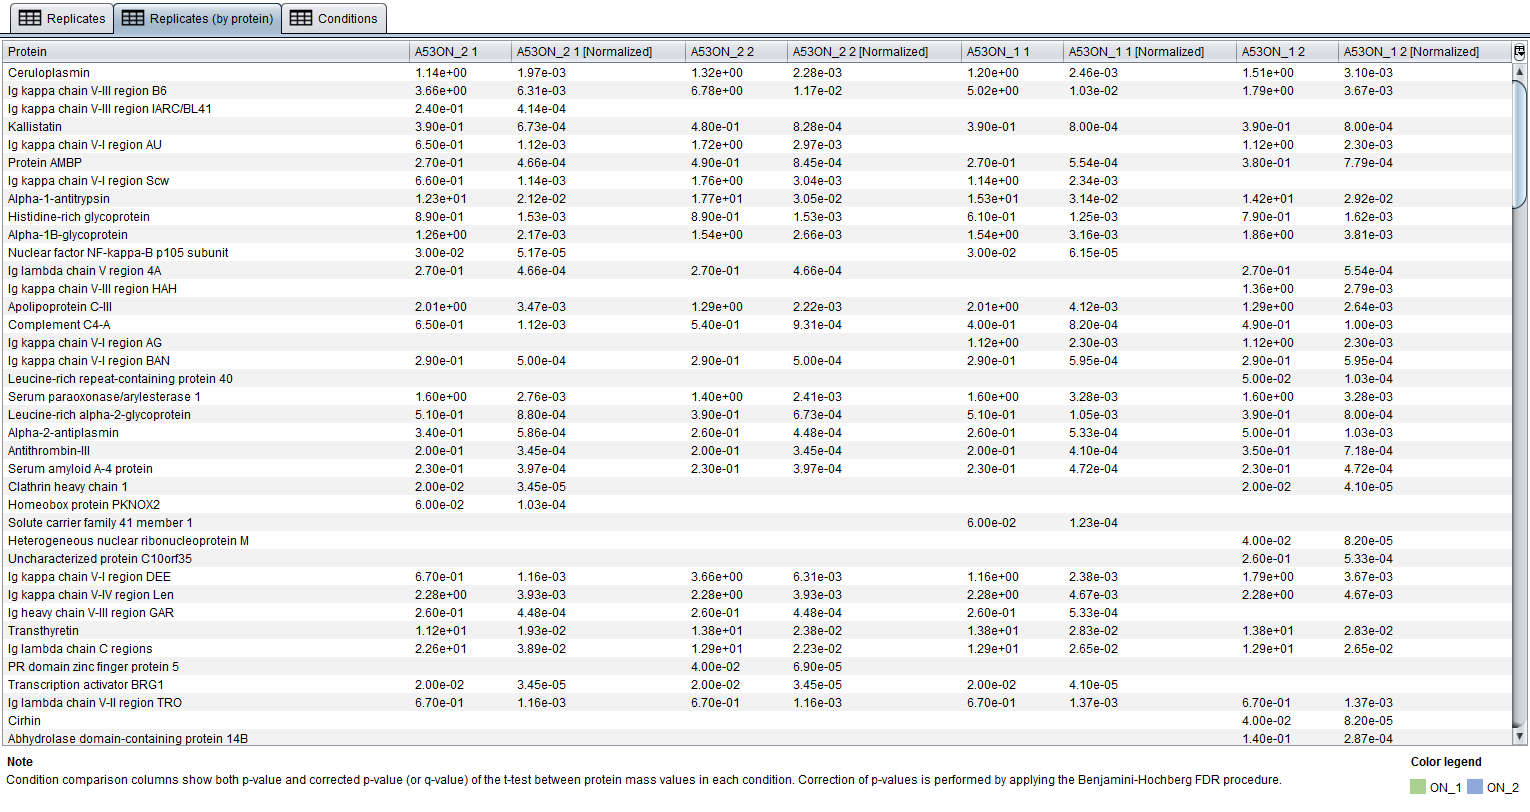
Task: Click the scrollbar down arrow
Action: point(1520,736)
